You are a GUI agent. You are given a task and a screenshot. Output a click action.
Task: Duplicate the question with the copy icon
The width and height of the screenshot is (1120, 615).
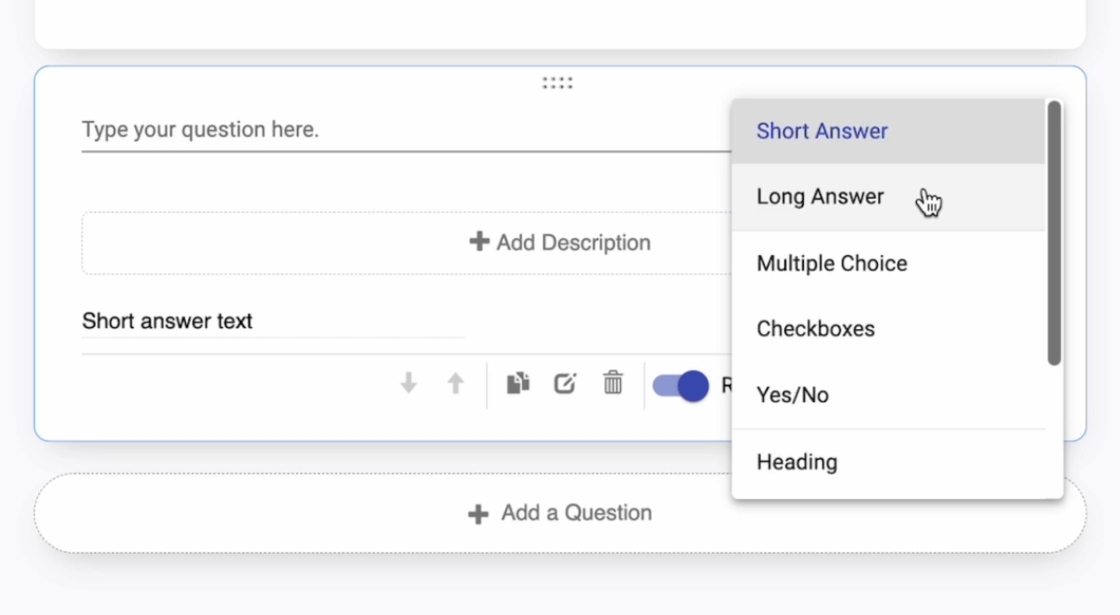tap(517, 383)
